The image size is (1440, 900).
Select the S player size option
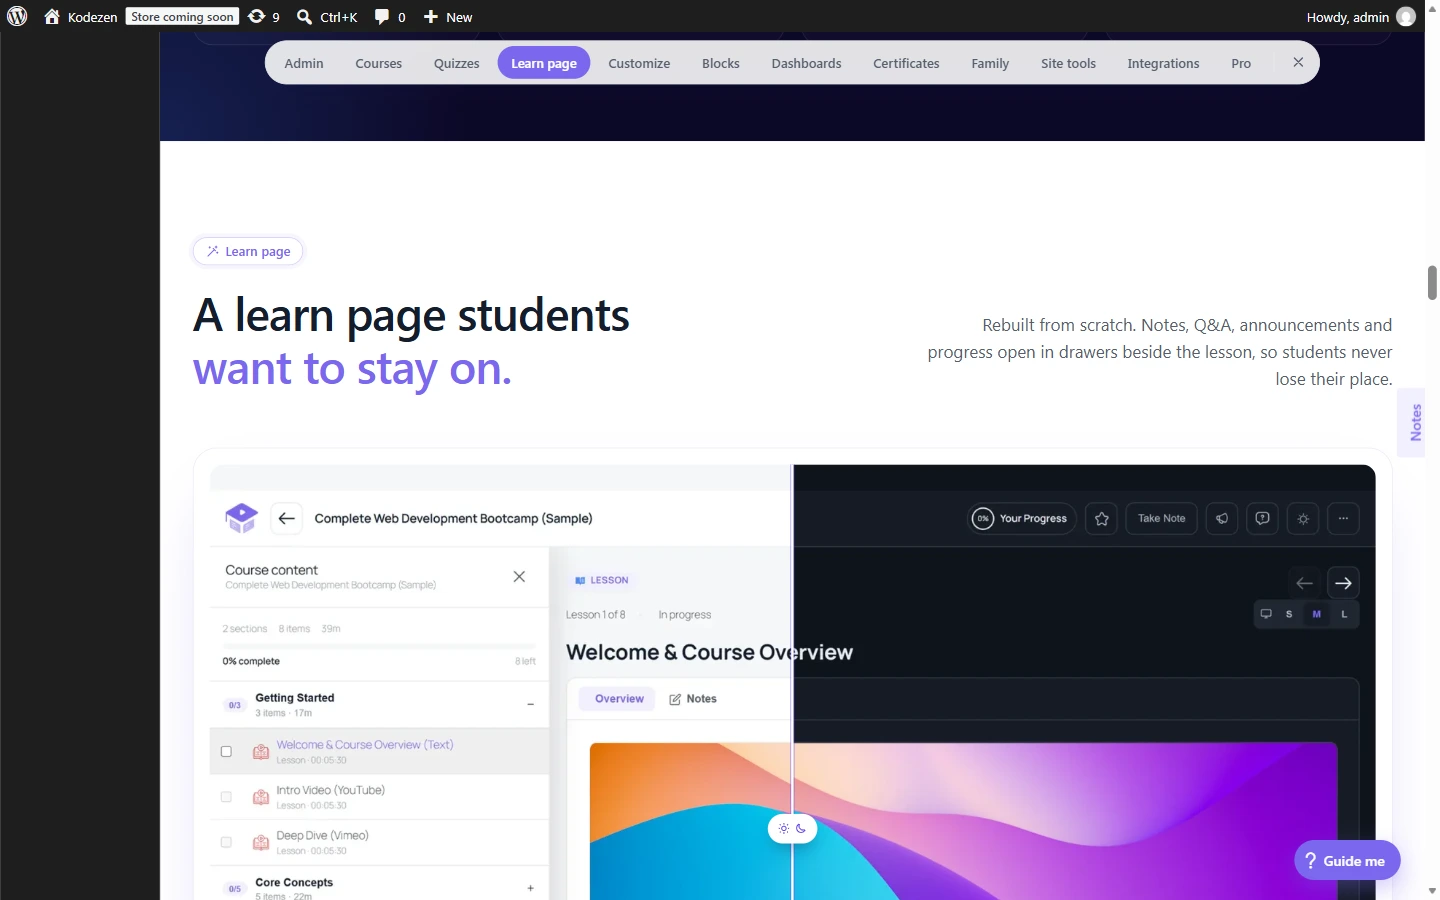pos(1289,614)
